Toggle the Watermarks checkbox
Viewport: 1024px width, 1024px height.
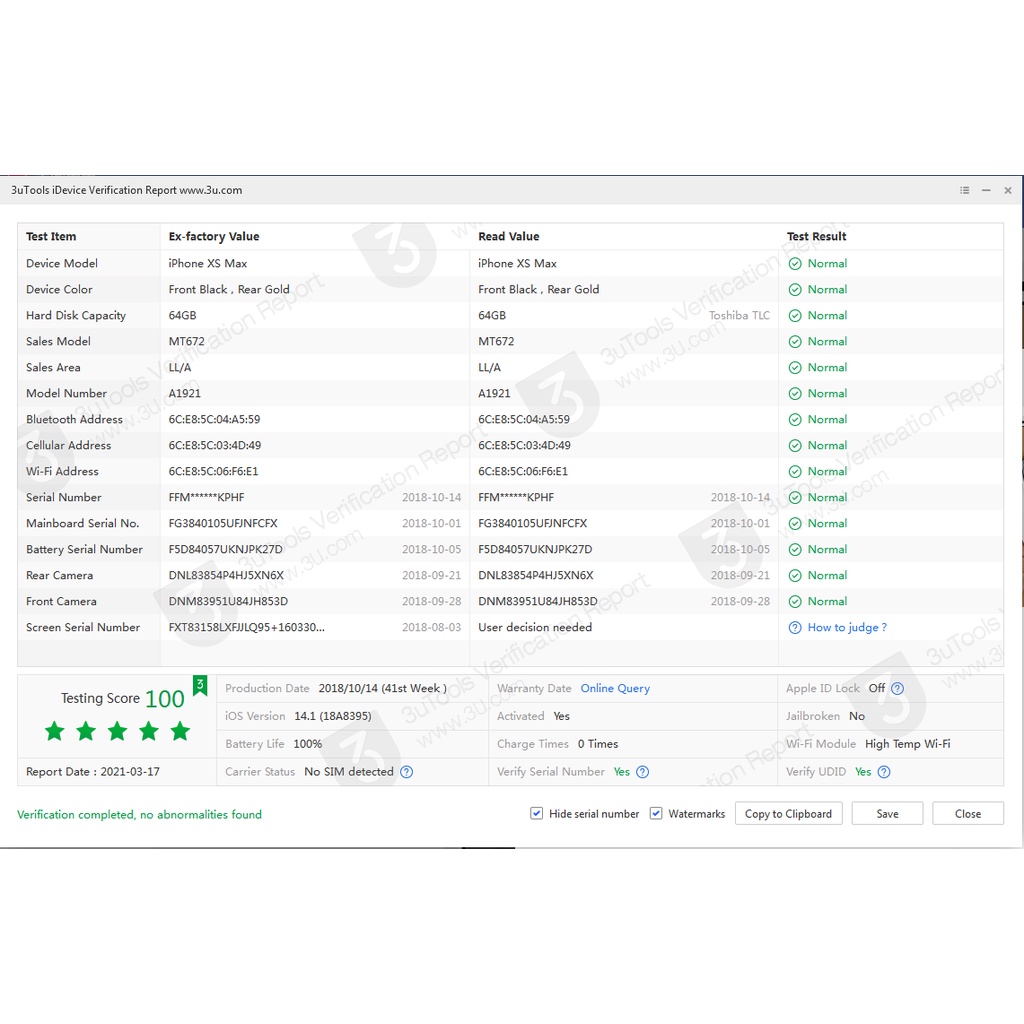(x=656, y=814)
